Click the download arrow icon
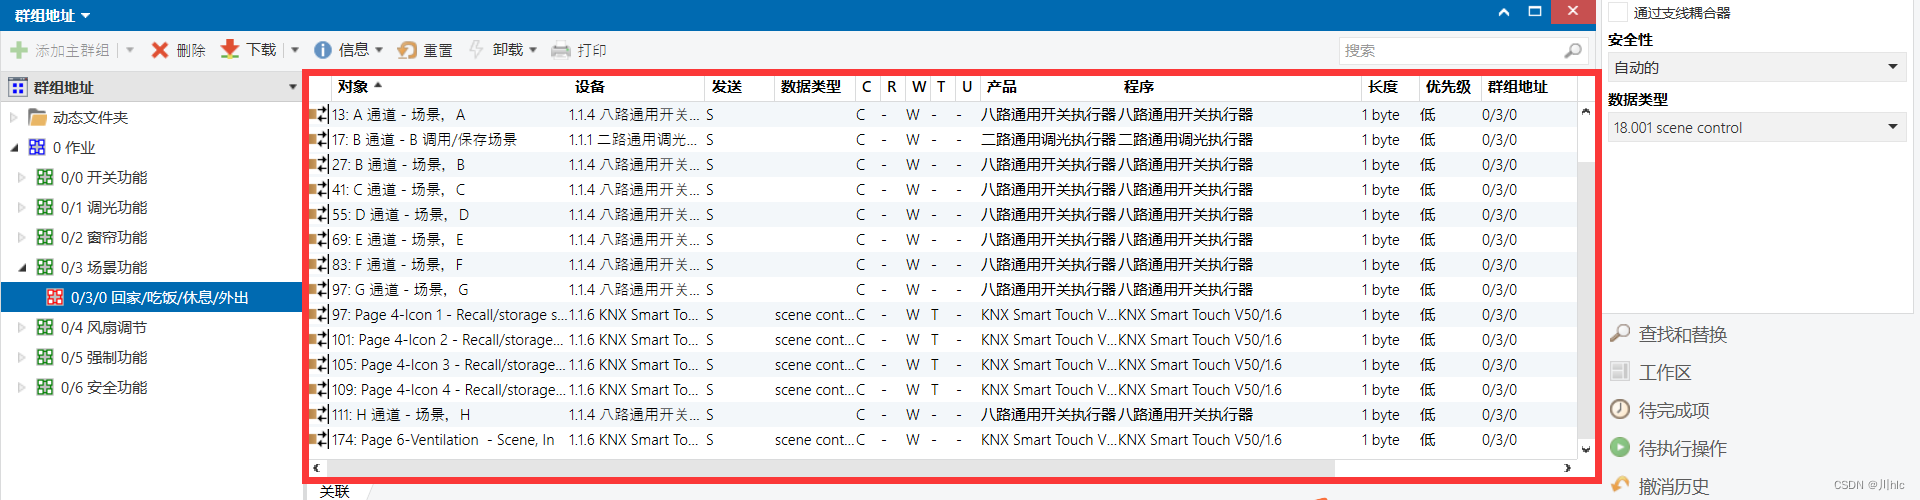Viewport: 1920px width, 500px height. (230, 50)
